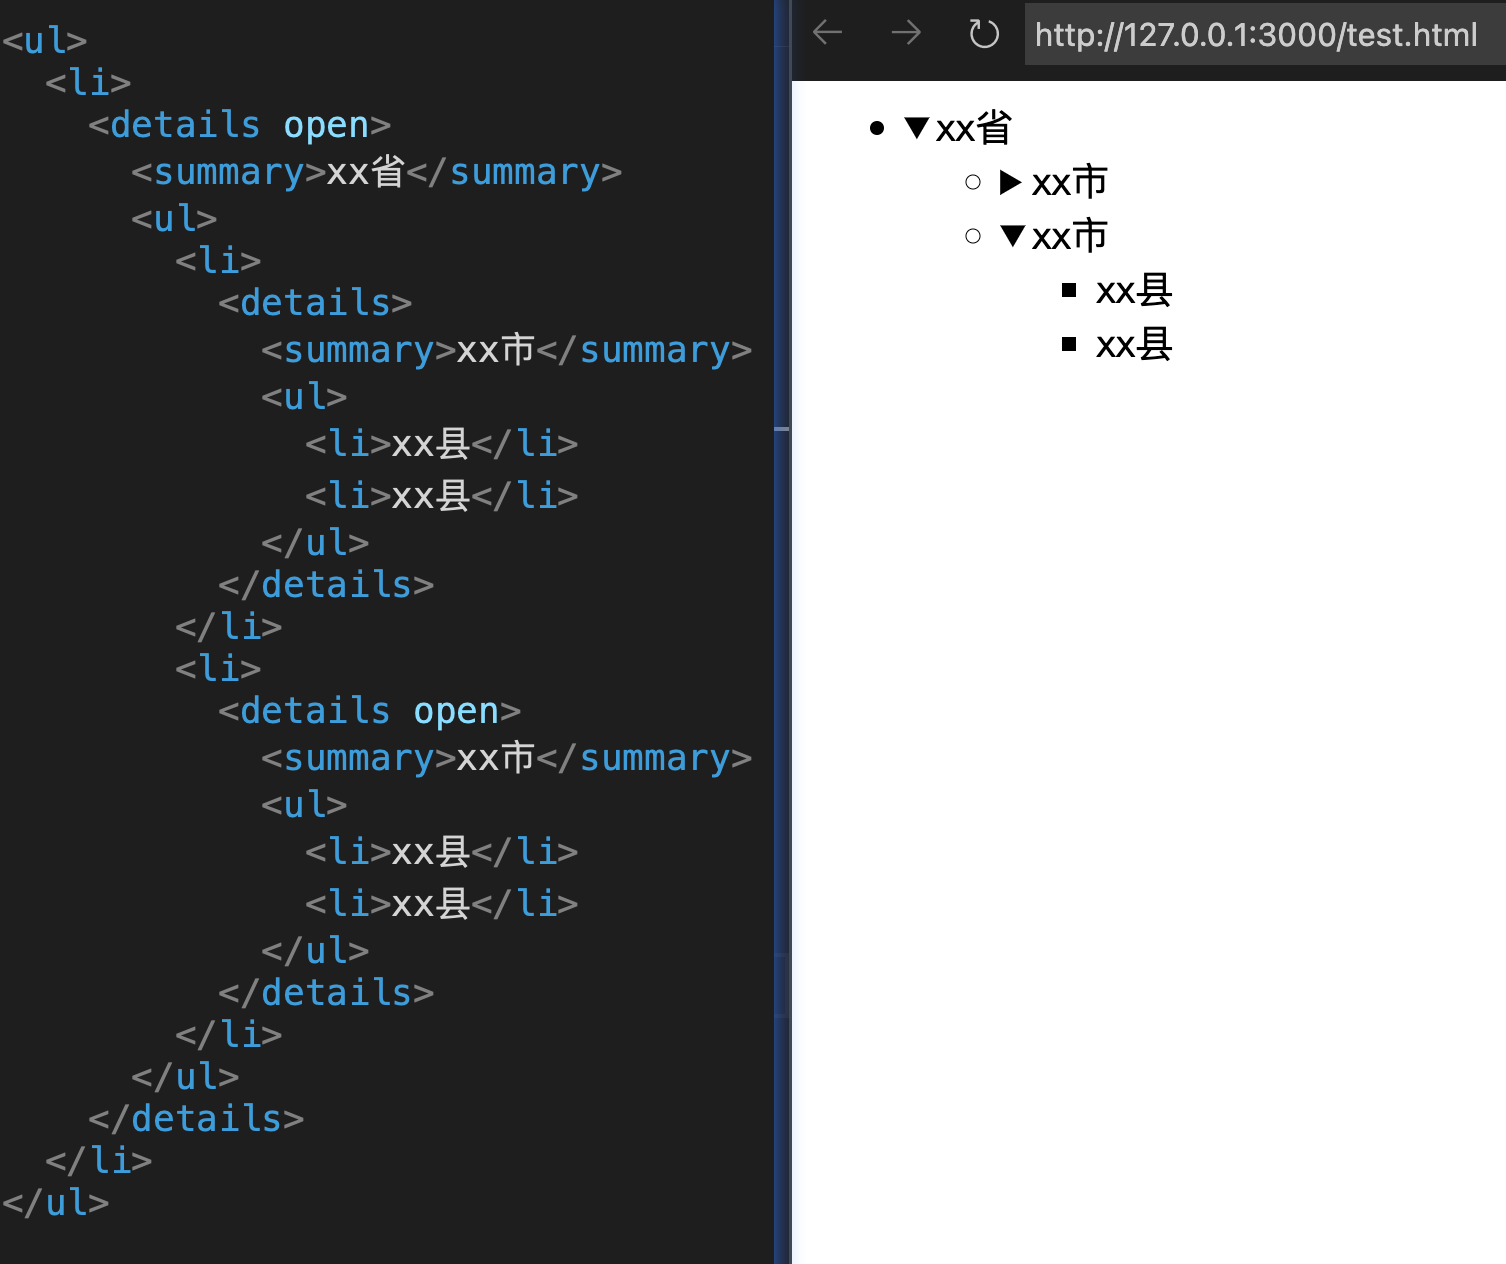Click the opening <ul> tag on first line
This screenshot has width=1506, height=1264.
(x=45, y=41)
